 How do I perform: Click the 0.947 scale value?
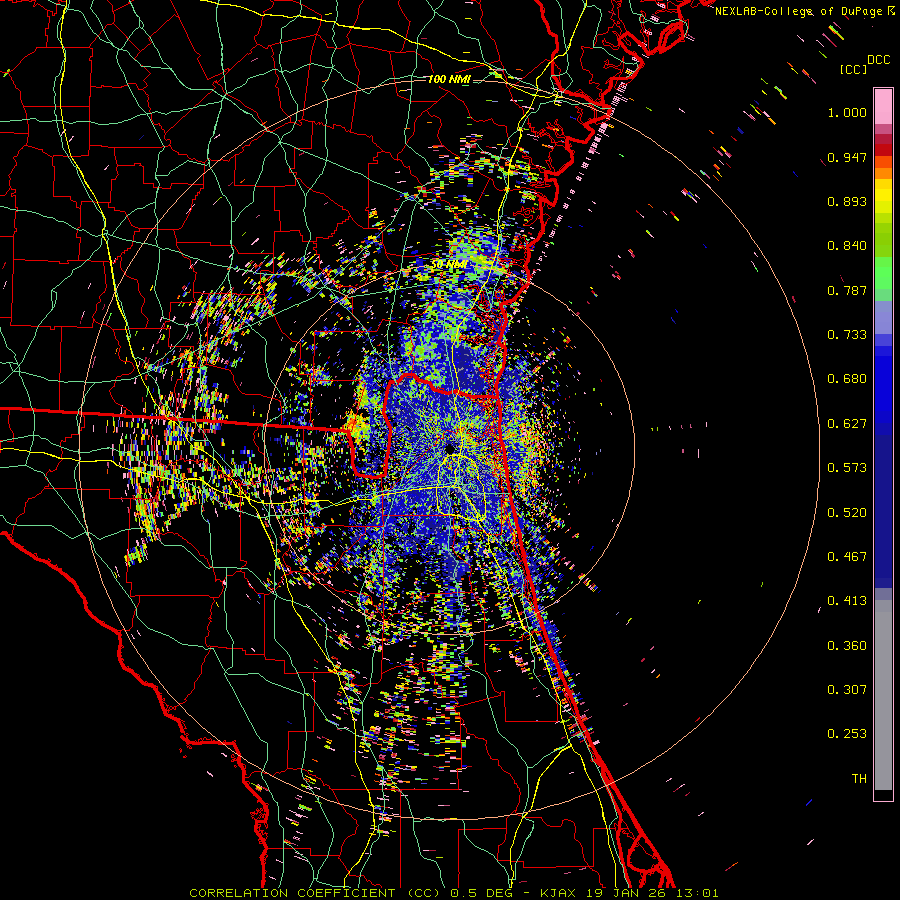pyautogui.click(x=847, y=157)
